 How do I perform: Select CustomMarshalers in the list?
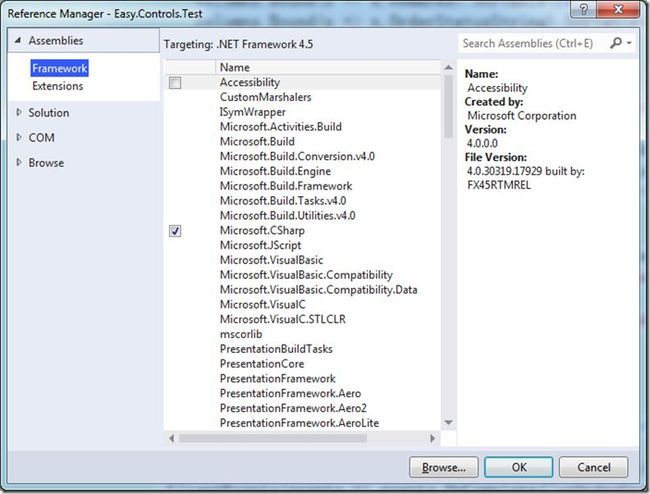[266, 97]
